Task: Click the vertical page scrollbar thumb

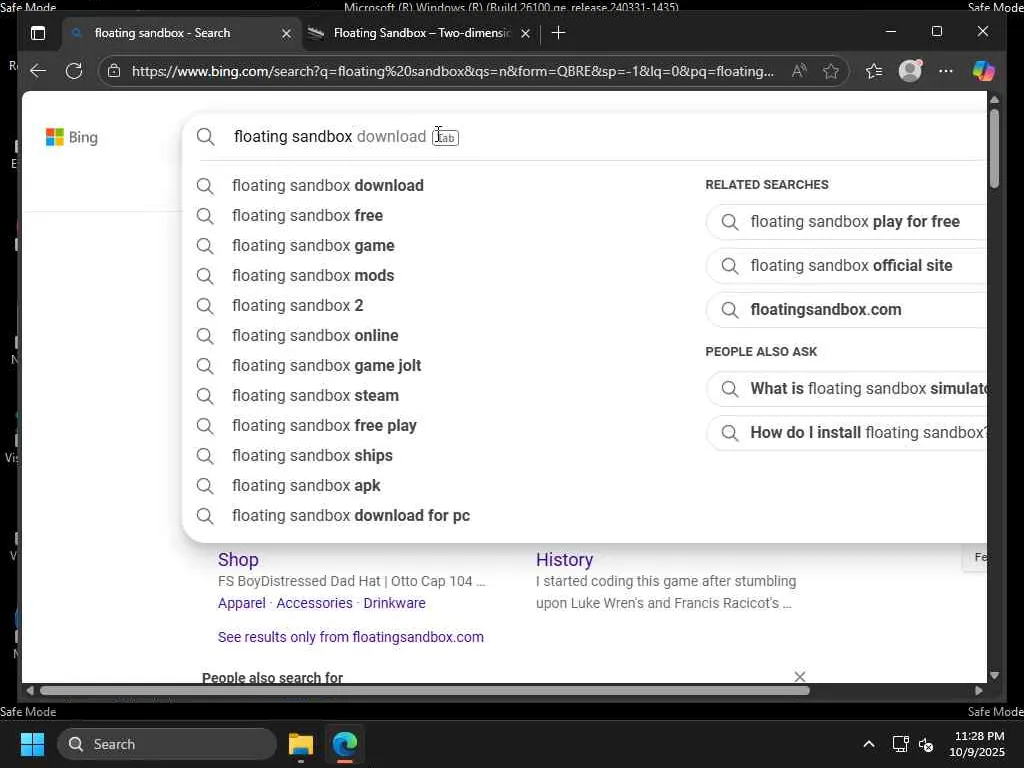Action: point(994,150)
